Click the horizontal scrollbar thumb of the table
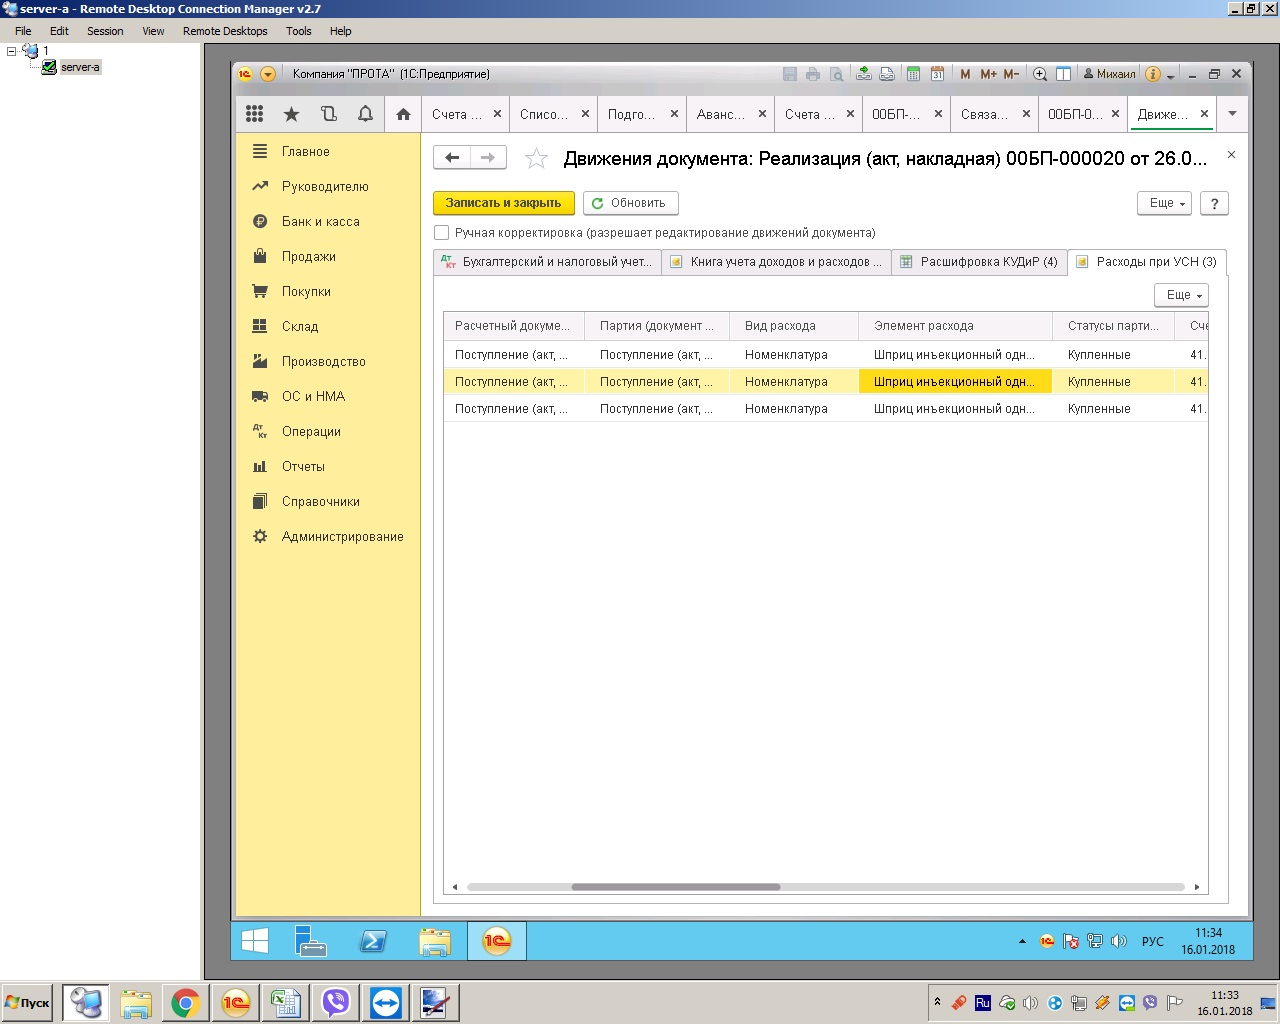Image resolution: width=1280 pixels, height=1024 pixels. (x=676, y=887)
